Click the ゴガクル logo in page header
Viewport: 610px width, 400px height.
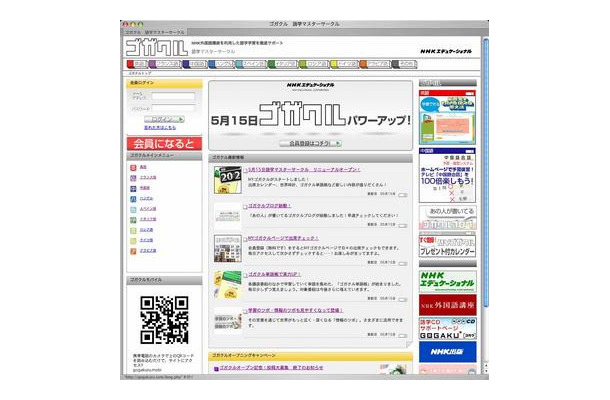click(156, 48)
